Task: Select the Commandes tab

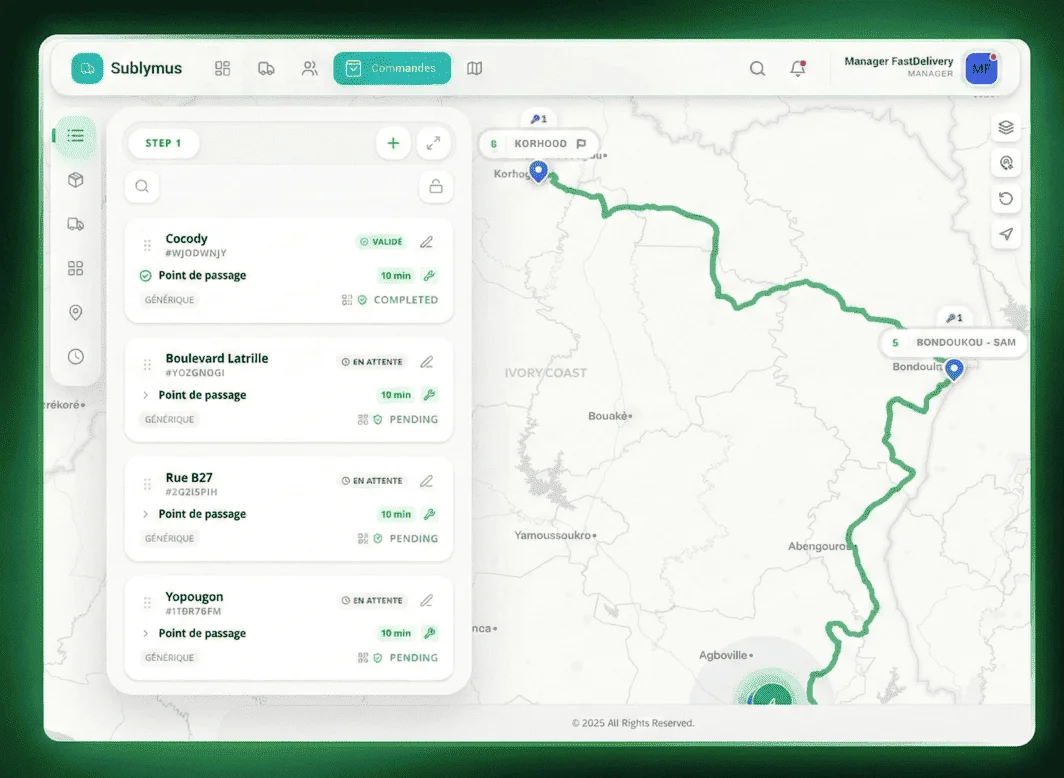Action: point(392,68)
